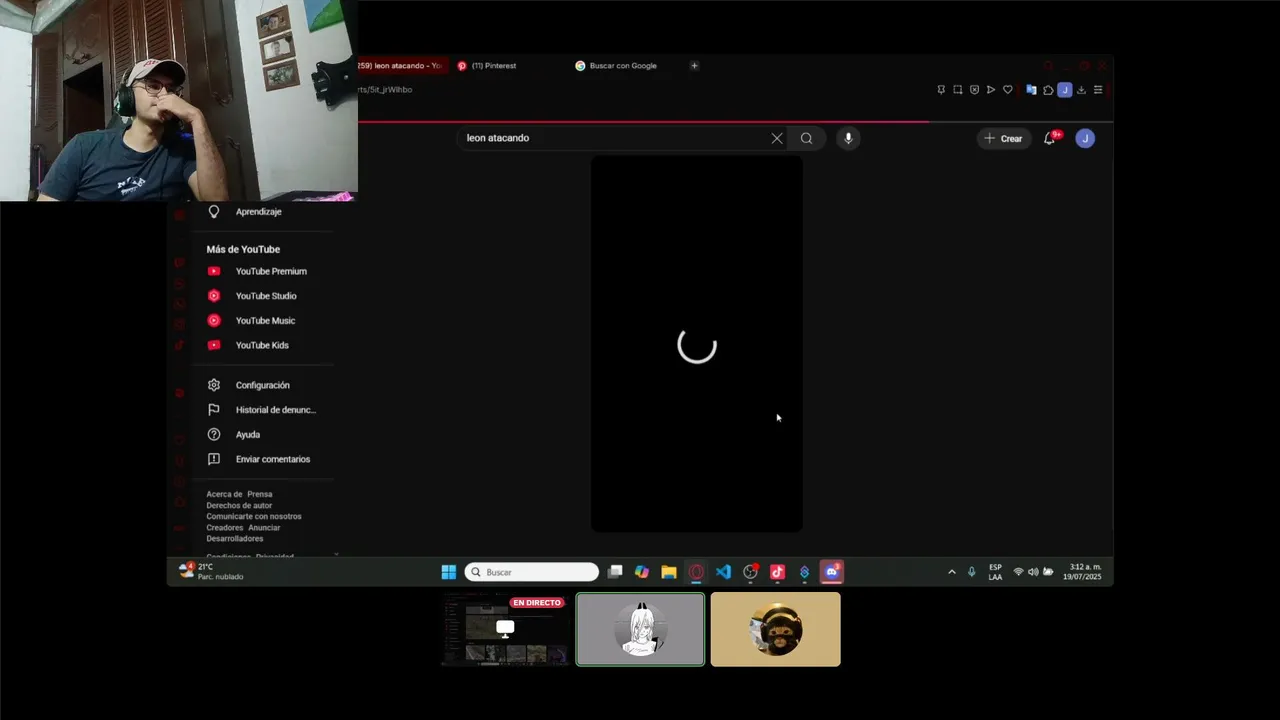This screenshot has width=1280, height=720.
Task: Open Task View on the taskbar
Action: (615, 572)
